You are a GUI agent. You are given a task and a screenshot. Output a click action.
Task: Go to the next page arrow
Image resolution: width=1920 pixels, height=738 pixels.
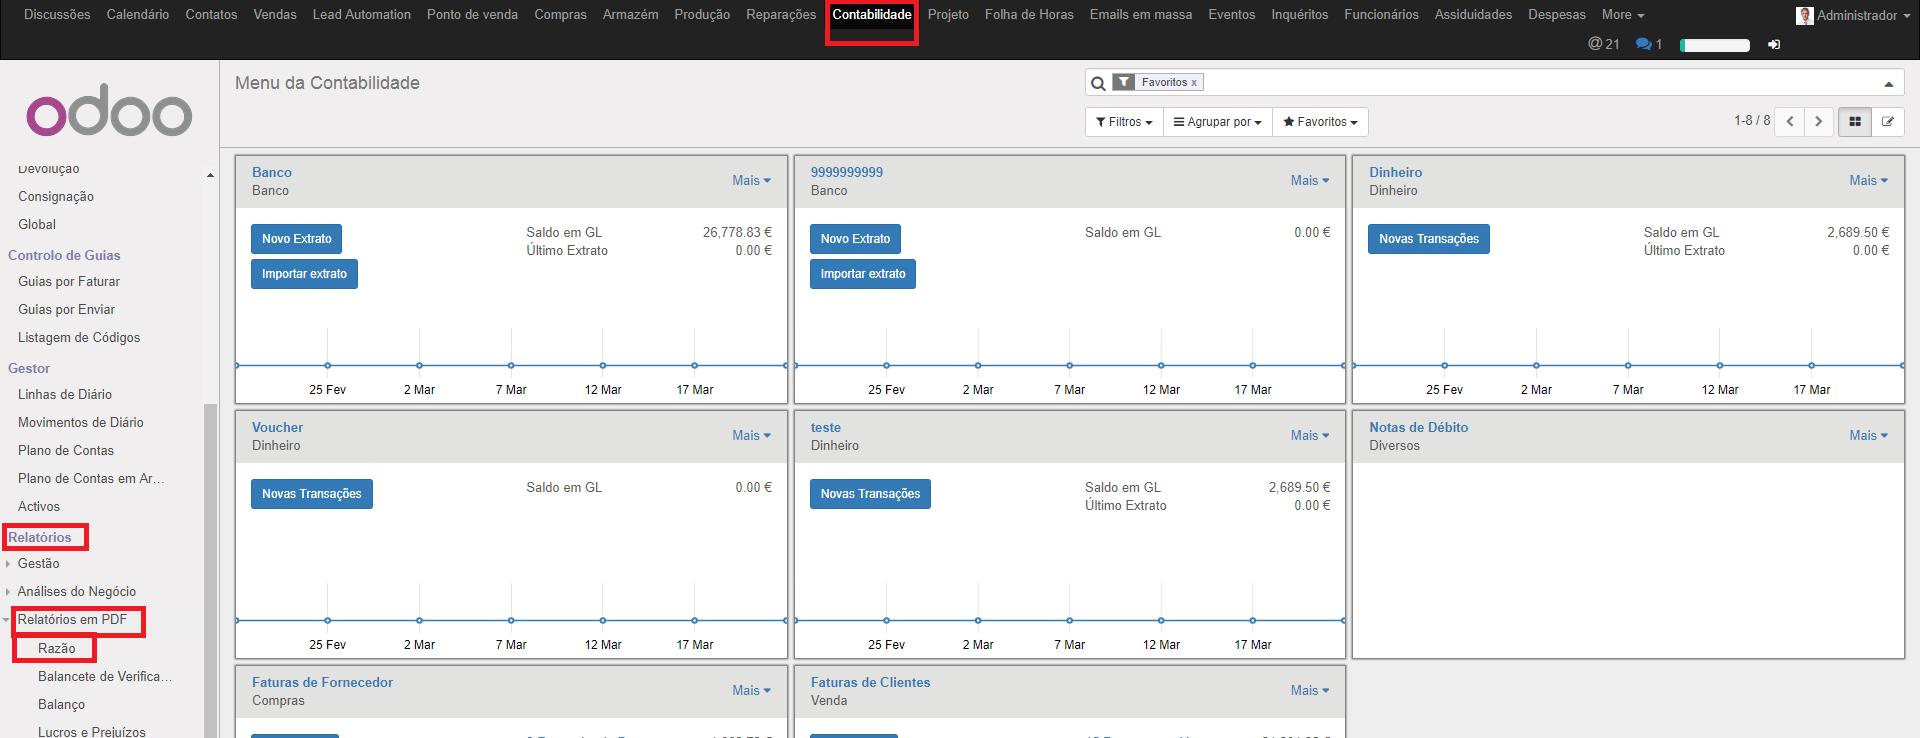click(1818, 122)
